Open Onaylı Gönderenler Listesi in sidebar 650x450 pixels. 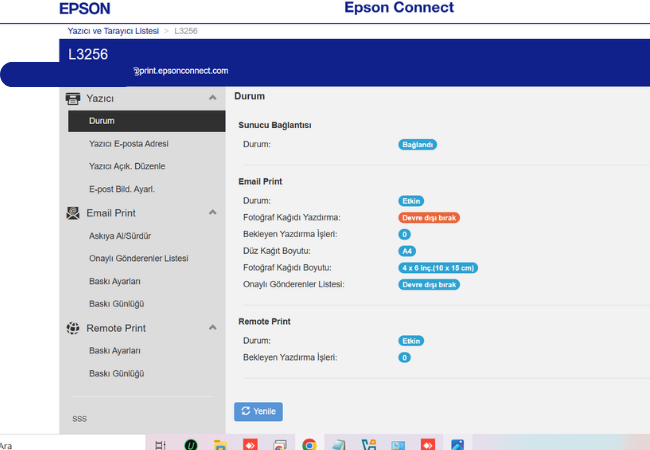pos(138,259)
